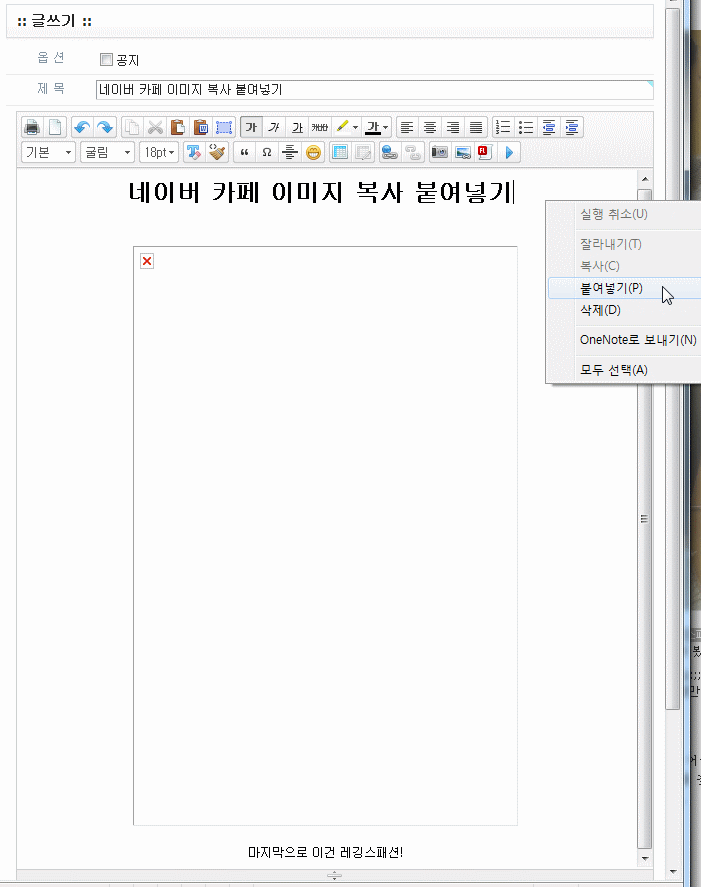Select OneNote로 보내기(N) menu entry
The height and width of the screenshot is (887, 701).
pos(637,340)
